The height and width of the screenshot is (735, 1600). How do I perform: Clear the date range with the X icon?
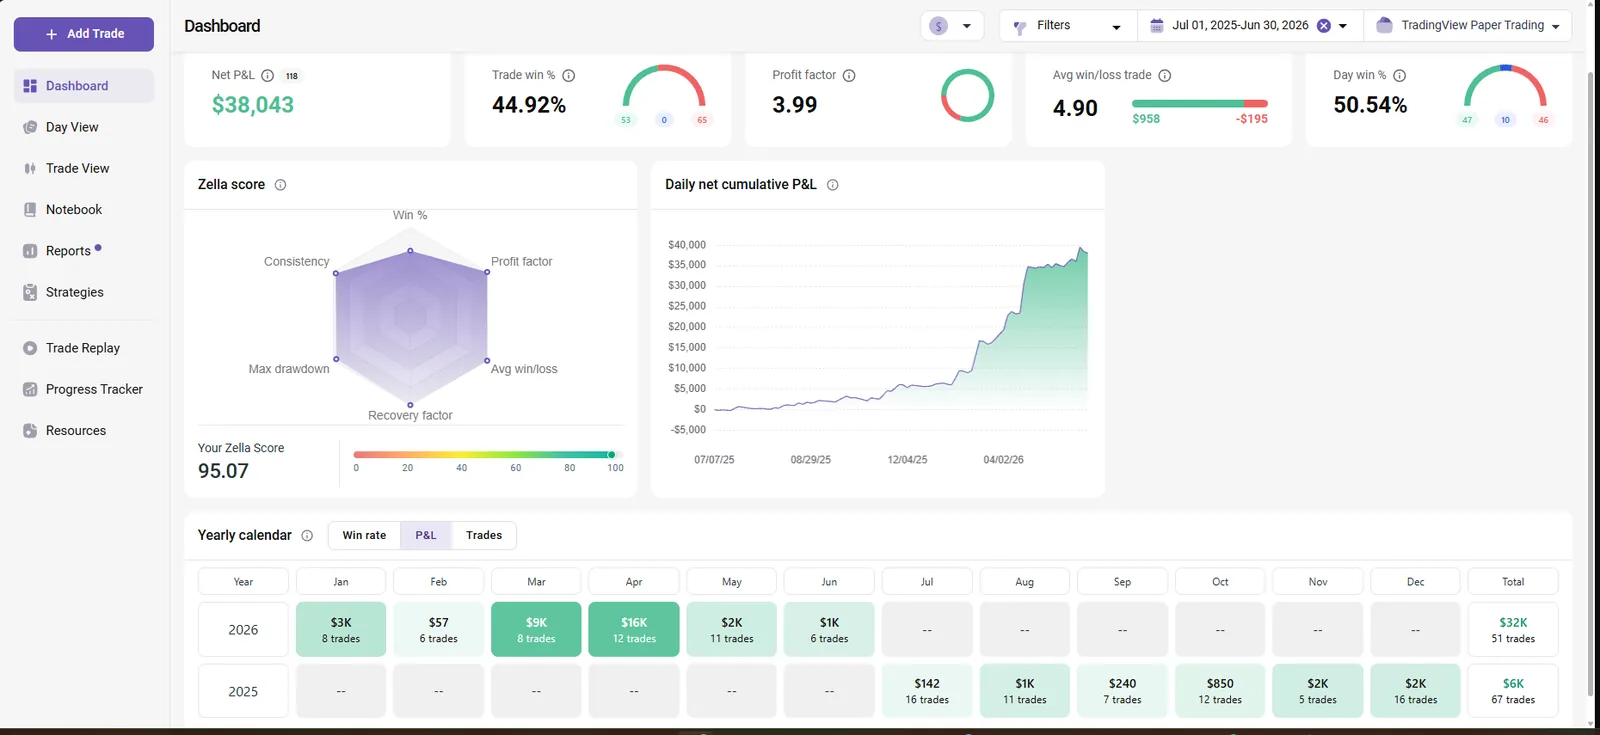1323,26
